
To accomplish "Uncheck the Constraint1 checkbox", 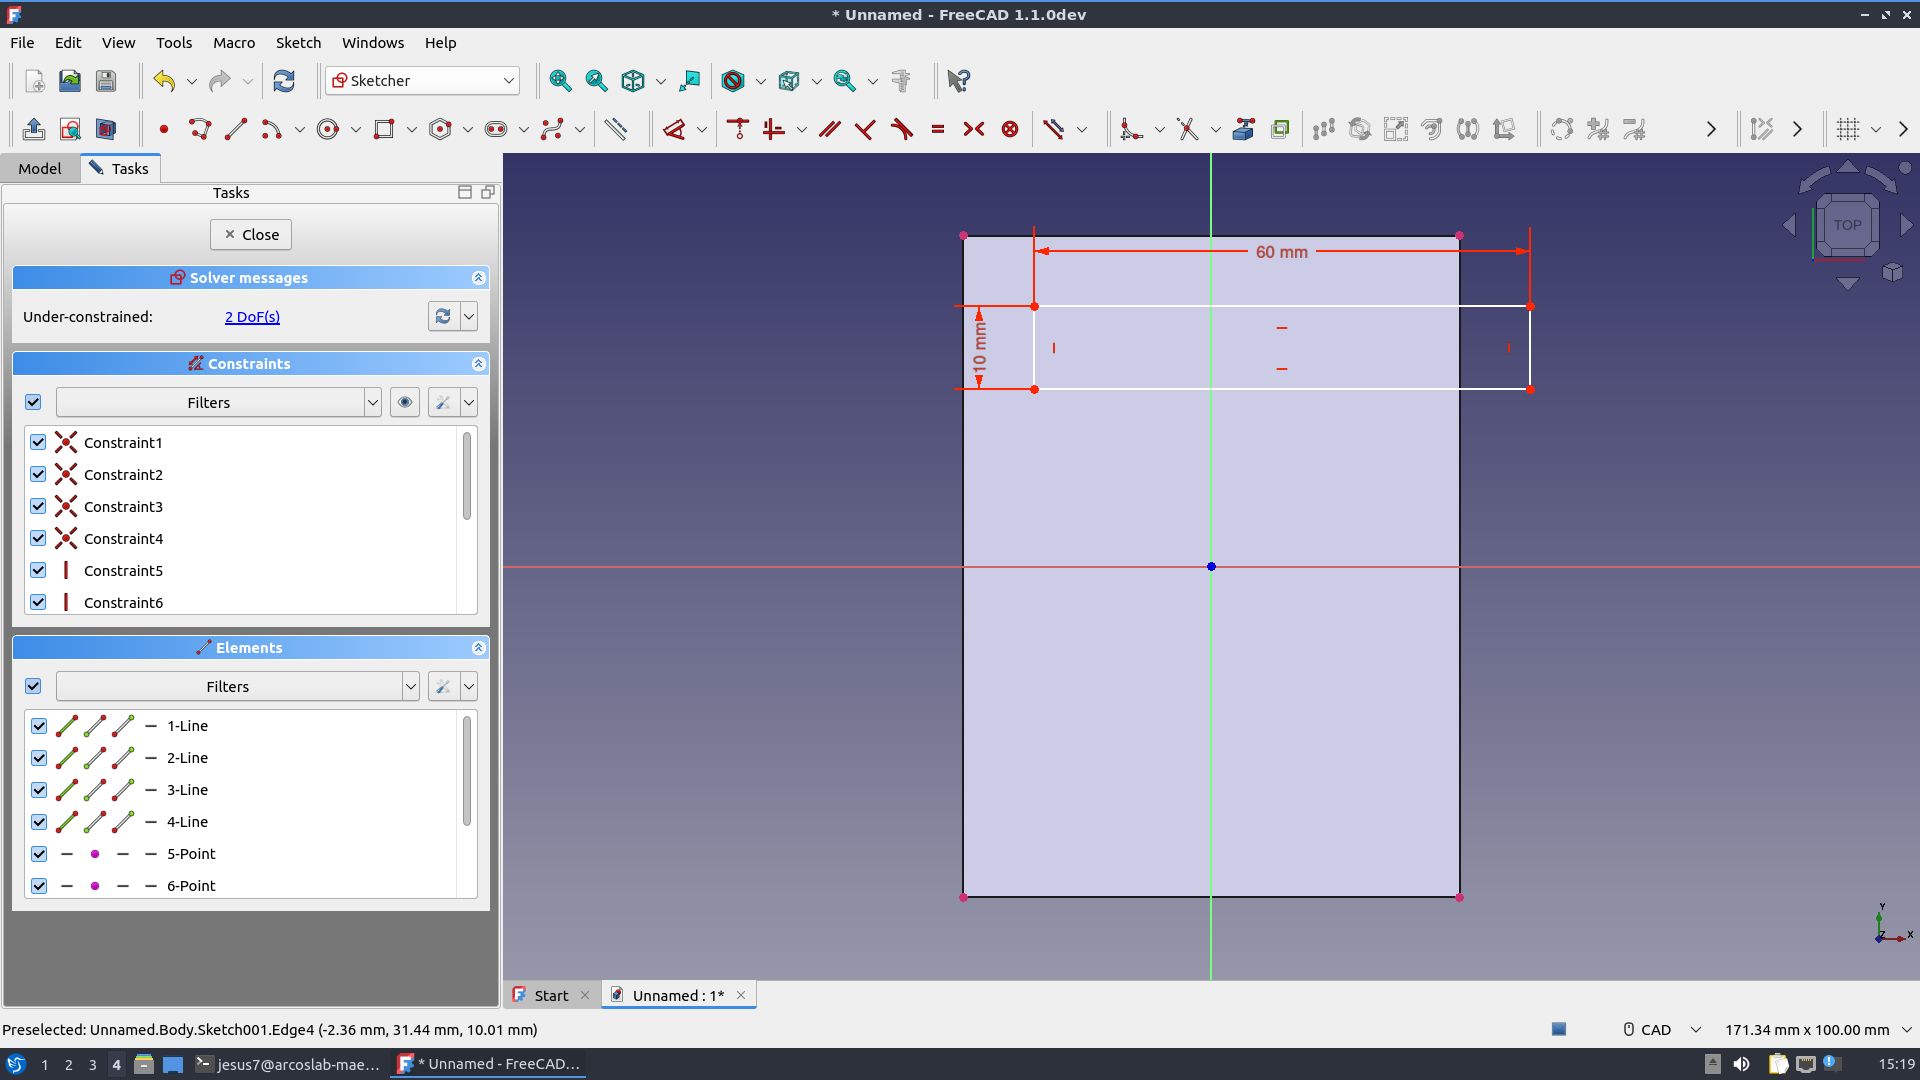I will pos(38,442).
